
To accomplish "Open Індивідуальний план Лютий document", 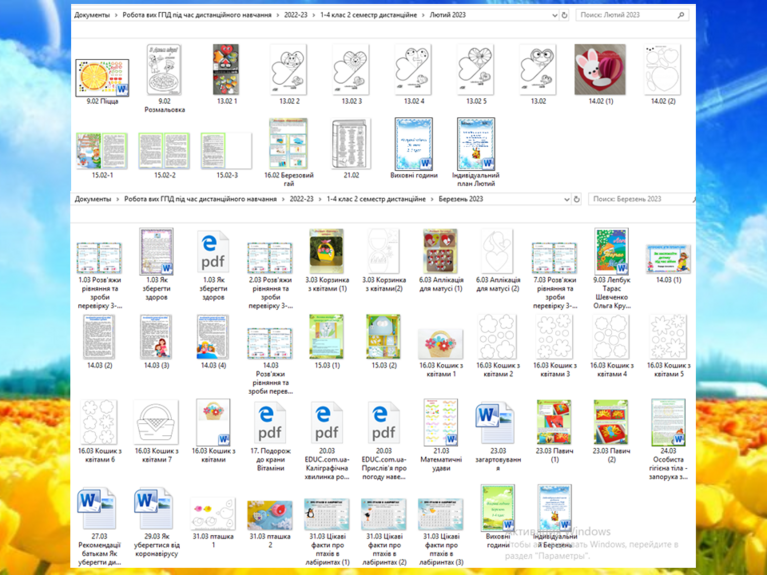I will click(476, 144).
